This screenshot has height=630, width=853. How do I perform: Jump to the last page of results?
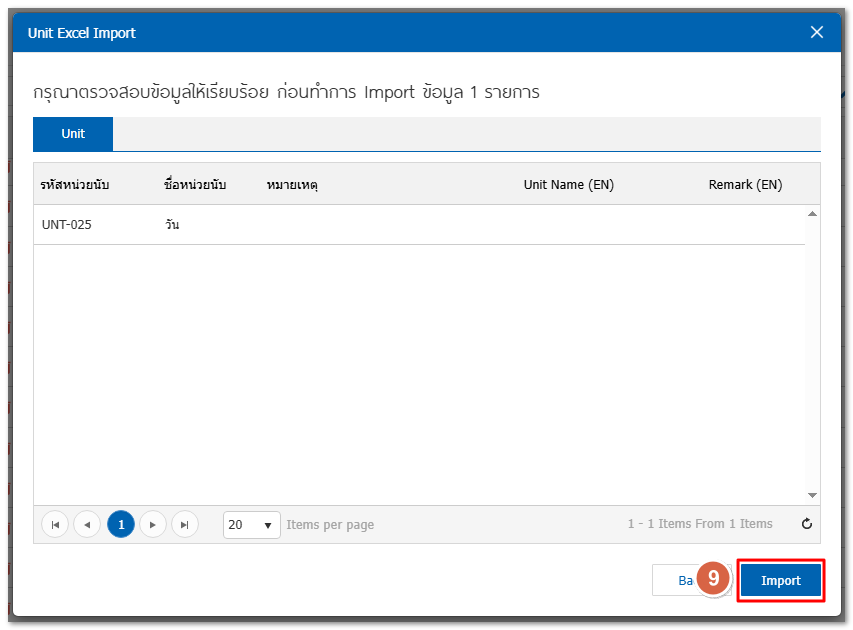pyautogui.click(x=185, y=524)
